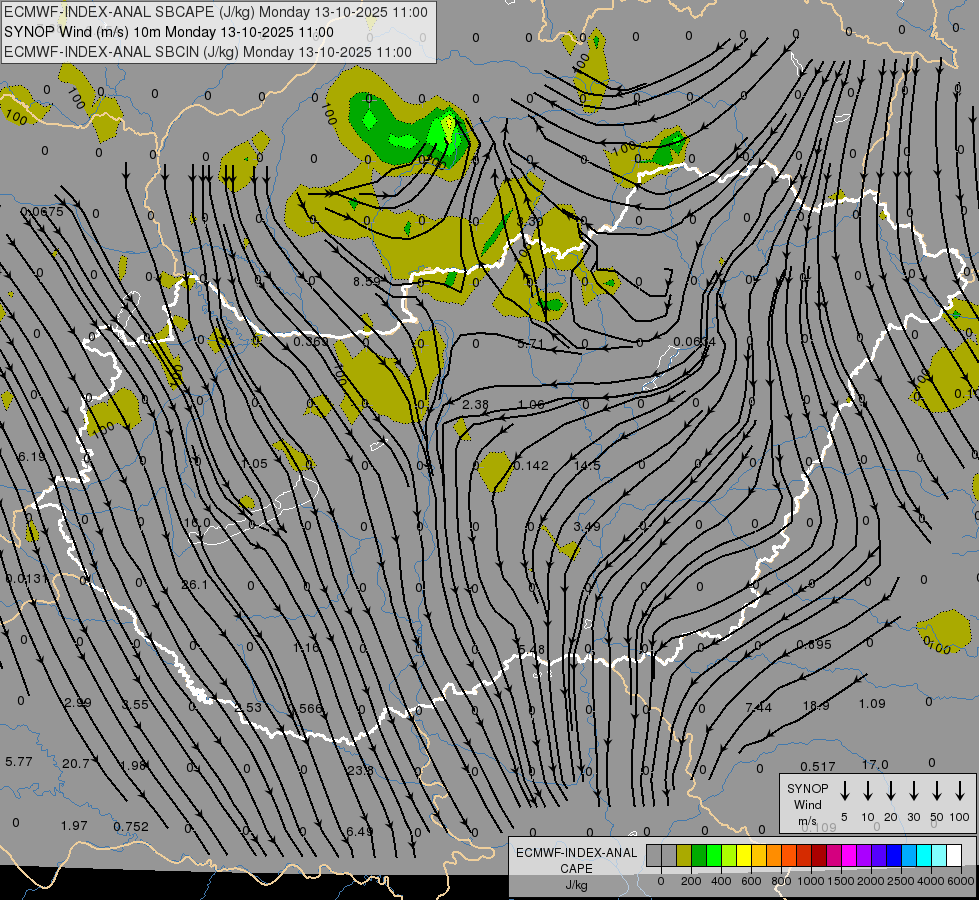
Task: Click the 0.752 value on the map
Action: tap(131, 826)
